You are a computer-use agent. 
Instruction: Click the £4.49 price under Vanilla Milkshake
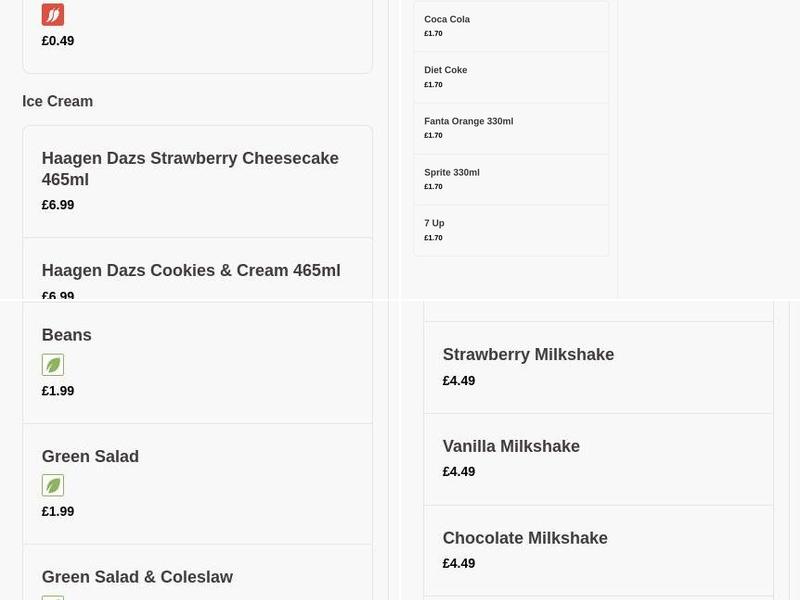(x=459, y=472)
